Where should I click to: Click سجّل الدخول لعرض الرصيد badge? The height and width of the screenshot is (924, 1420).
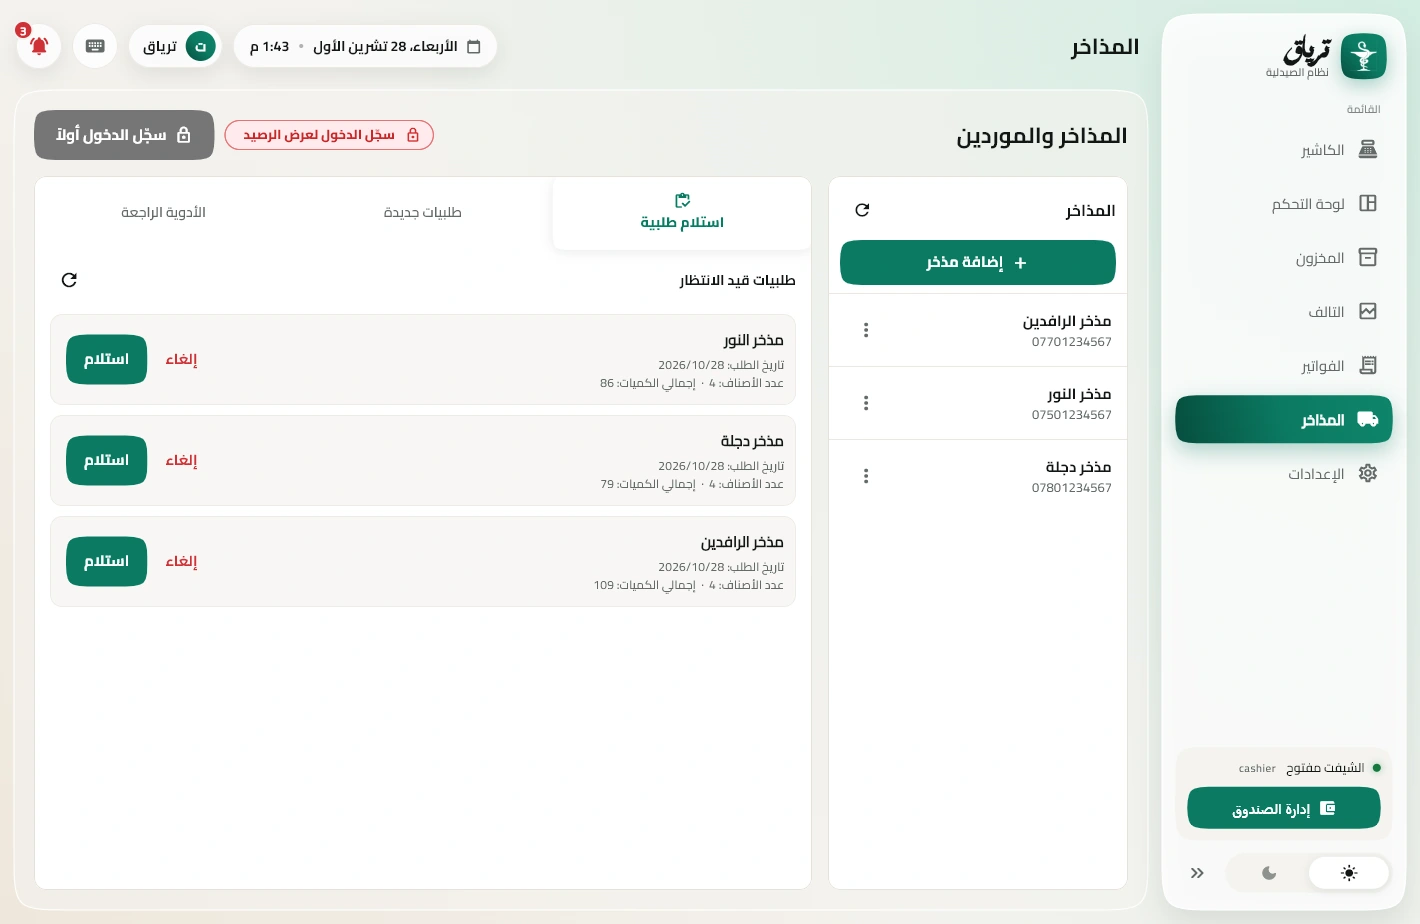(329, 135)
